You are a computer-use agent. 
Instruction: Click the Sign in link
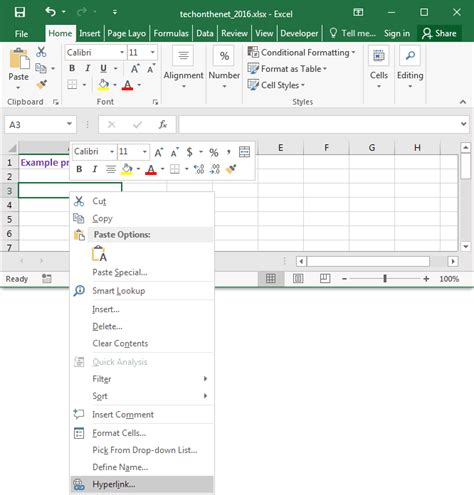(x=397, y=33)
